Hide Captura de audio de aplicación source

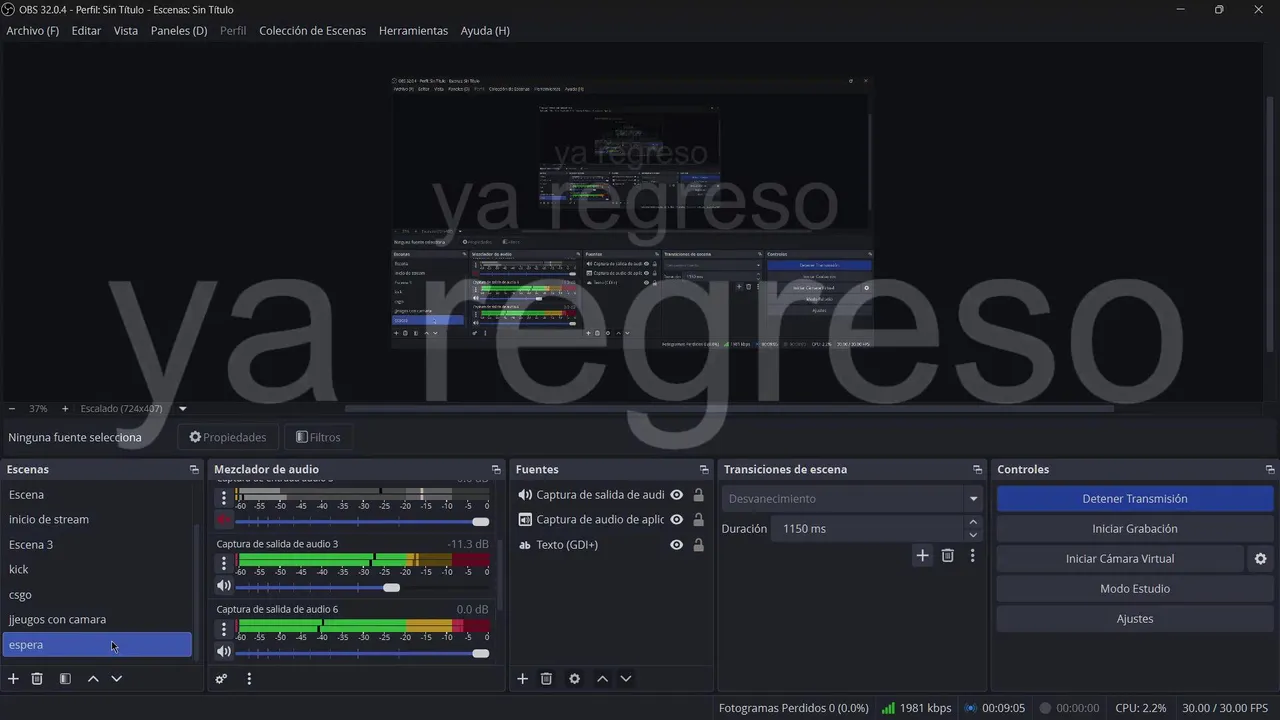click(x=677, y=520)
